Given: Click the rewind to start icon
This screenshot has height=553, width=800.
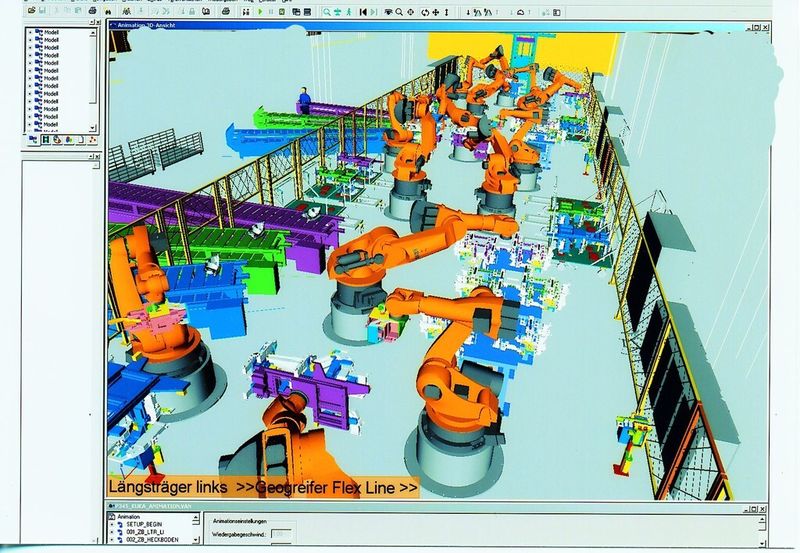Looking at the screenshot, I should [x=363, y=12].
